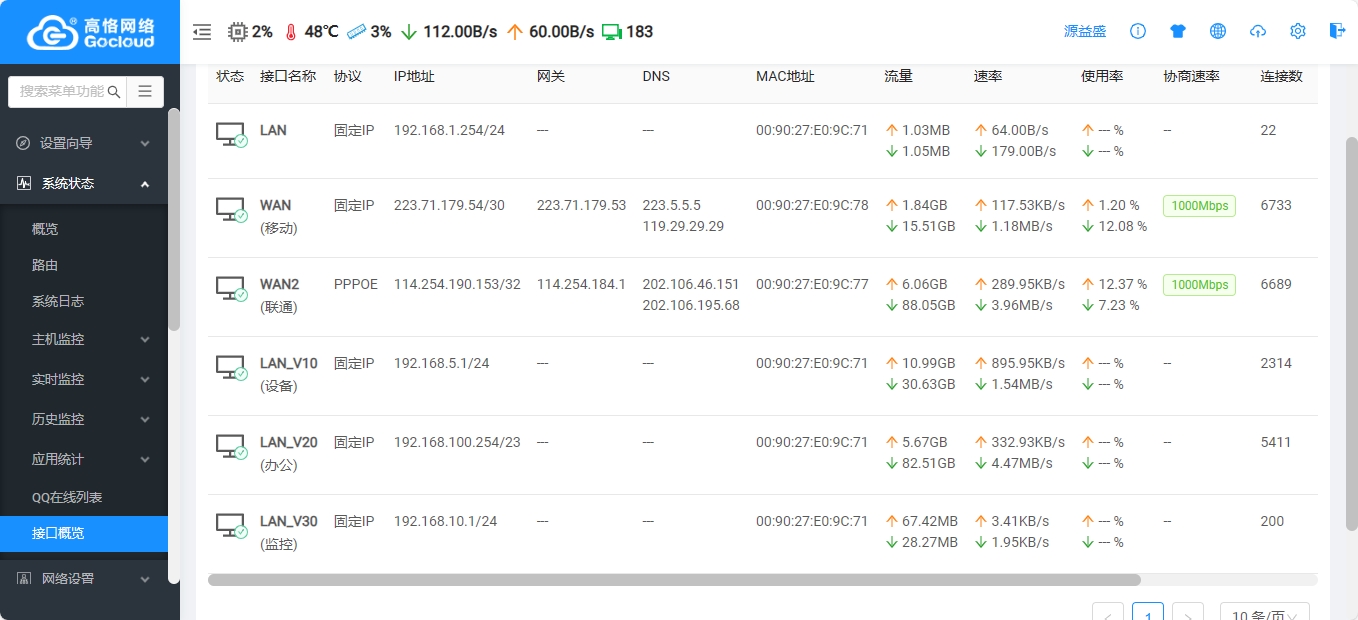Click the 源益盛 link in header

(x=1085, y=32)
